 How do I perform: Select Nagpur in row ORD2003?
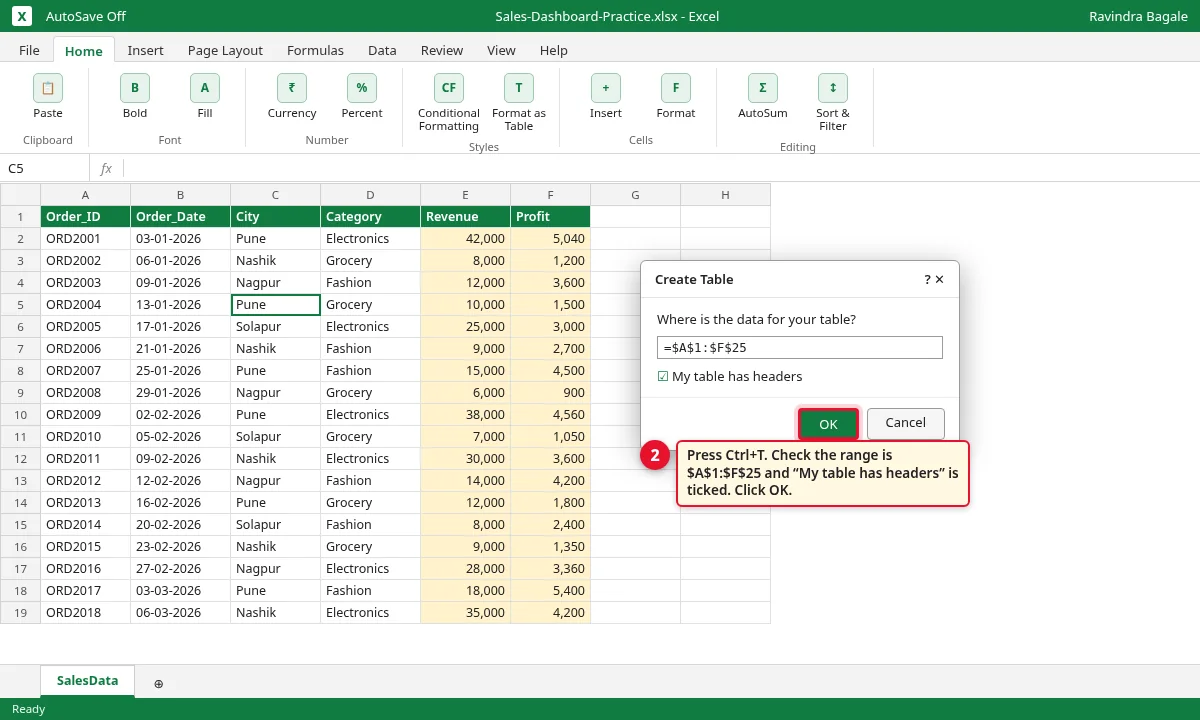pos(275,282)
